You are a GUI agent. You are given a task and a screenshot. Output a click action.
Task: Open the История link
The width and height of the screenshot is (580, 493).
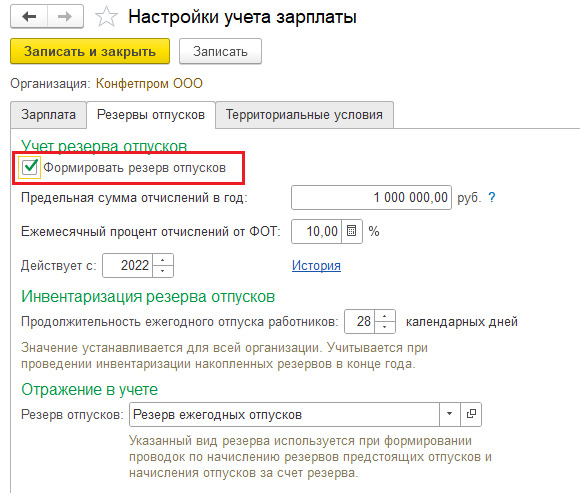316,266
